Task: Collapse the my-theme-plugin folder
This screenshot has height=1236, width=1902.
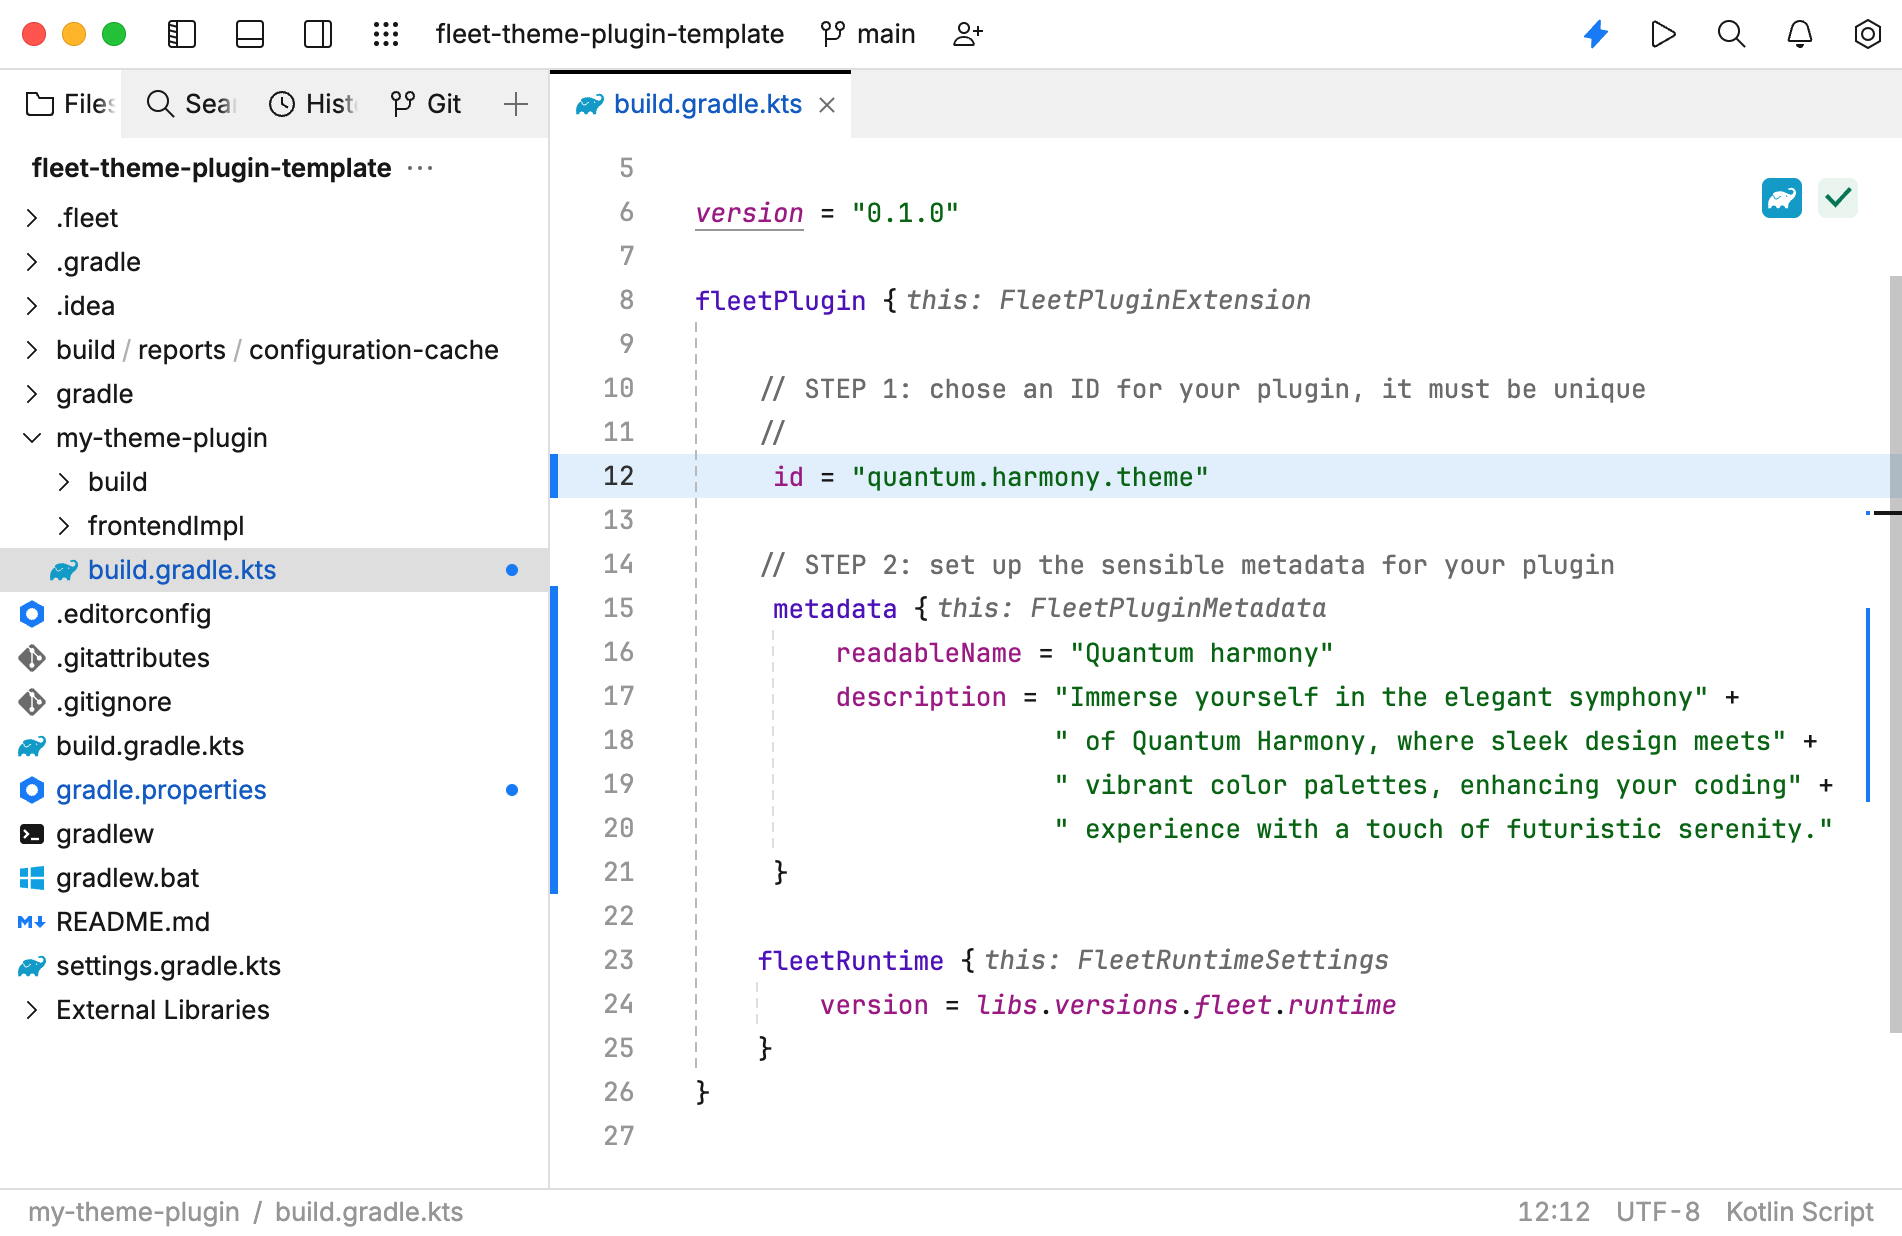Action: tap(30, 437)
